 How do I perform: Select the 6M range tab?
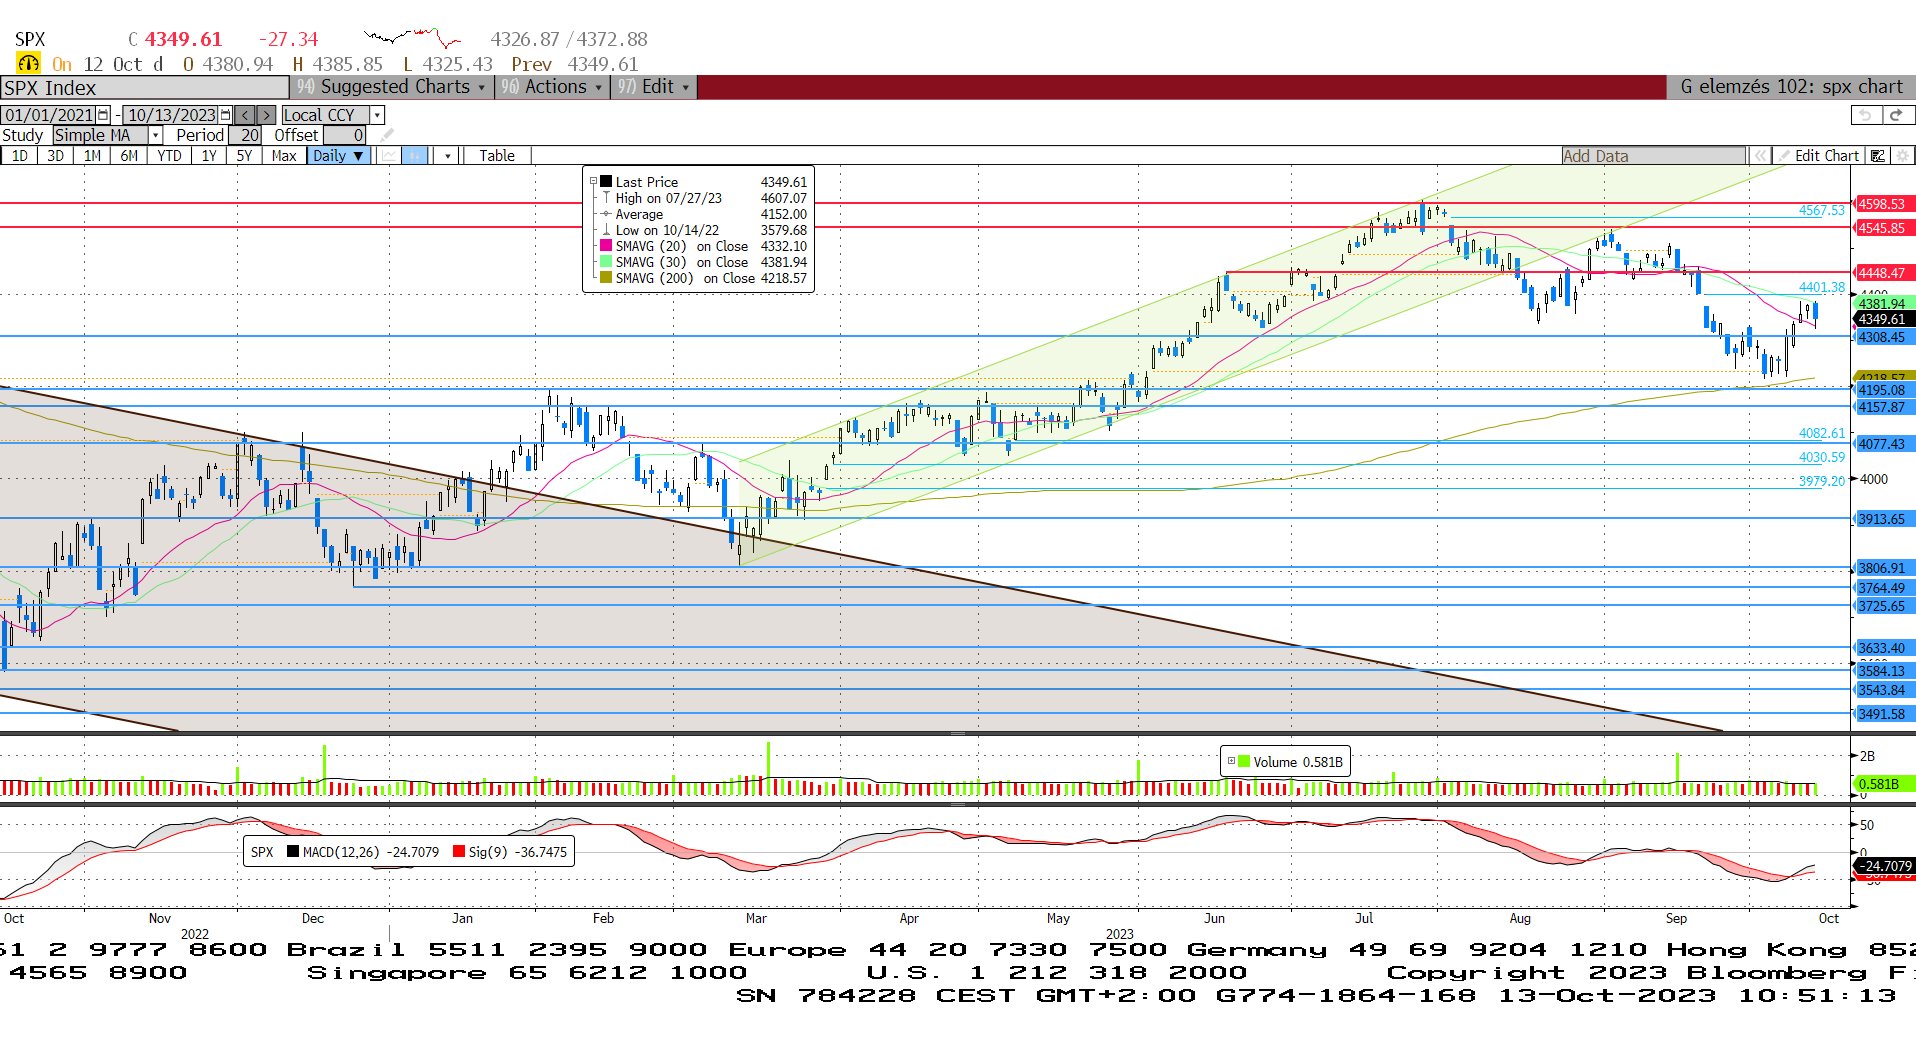(x=129, y=155)
